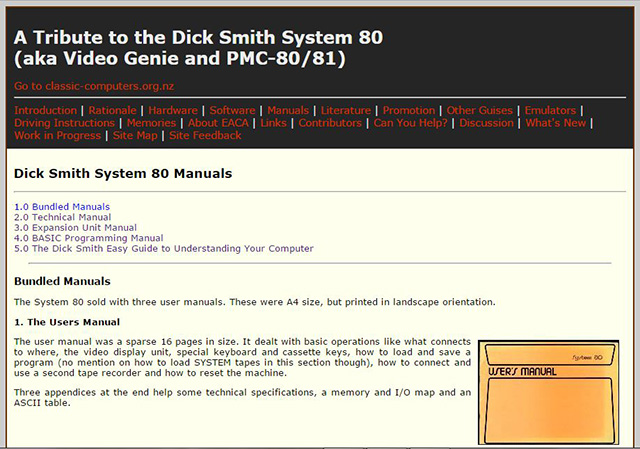Go to the Memories page

[151, 123]
